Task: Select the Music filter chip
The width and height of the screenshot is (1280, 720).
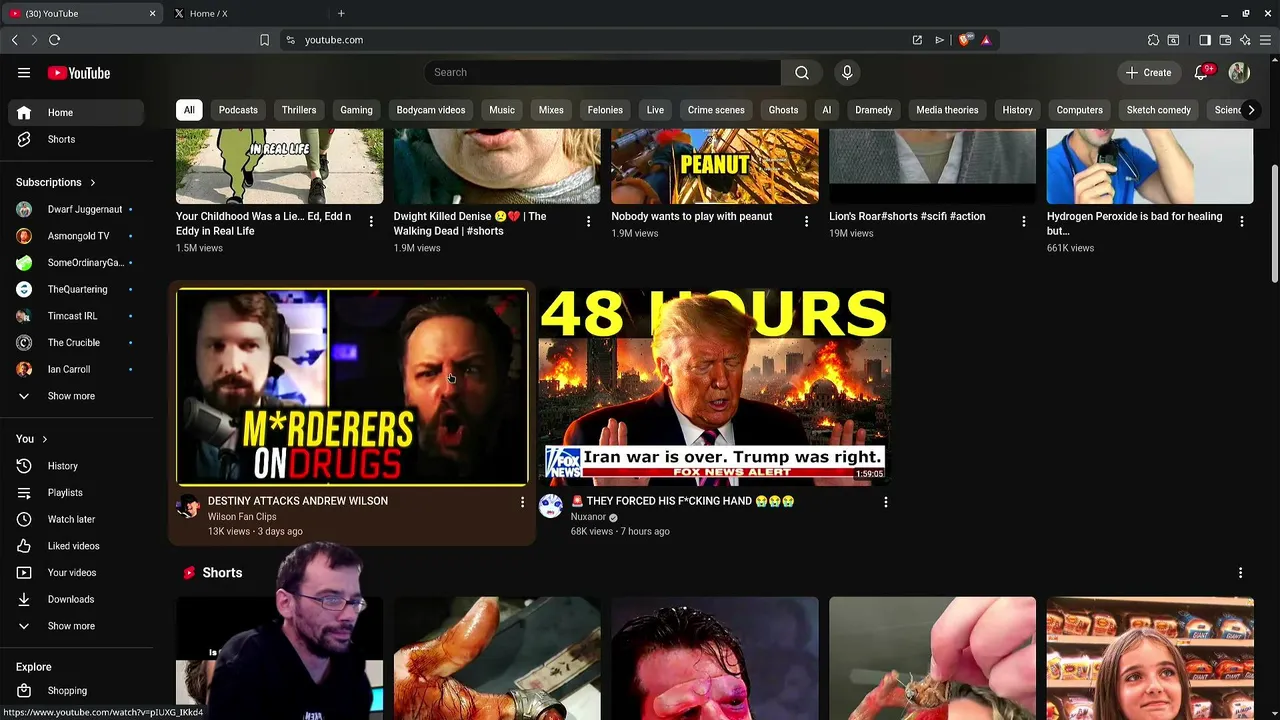Action: click(x=502, y=110)
